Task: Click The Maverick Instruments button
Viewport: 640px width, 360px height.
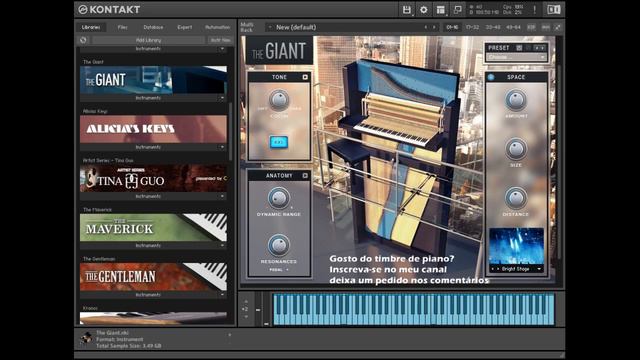Action: (x=149, y=245)
